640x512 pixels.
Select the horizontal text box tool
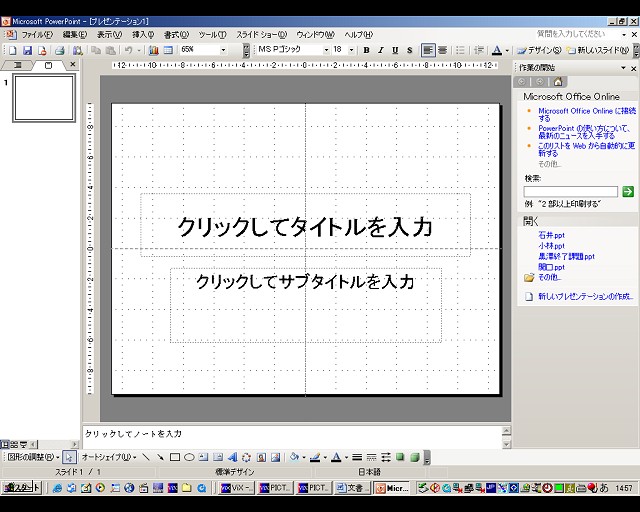[x=203, y=457]
